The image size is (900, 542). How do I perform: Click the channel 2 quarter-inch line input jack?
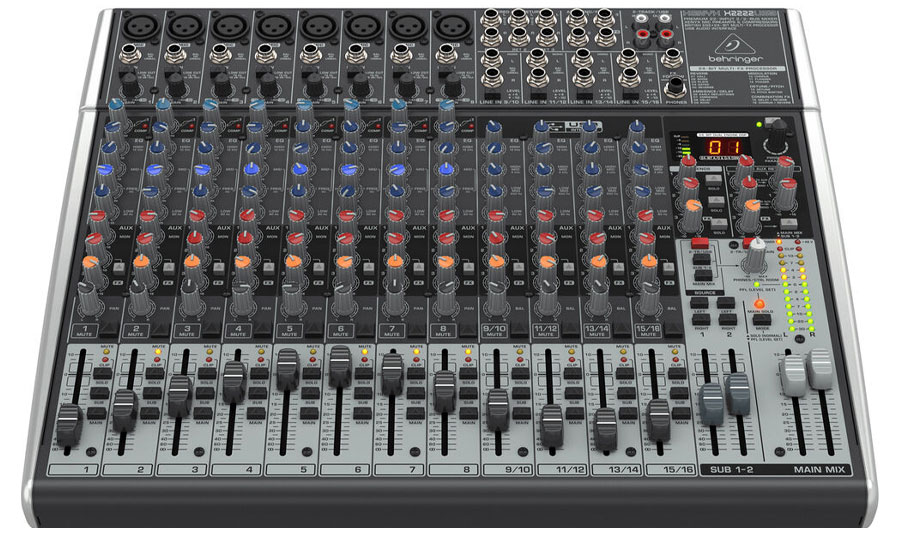click(174, 55)
